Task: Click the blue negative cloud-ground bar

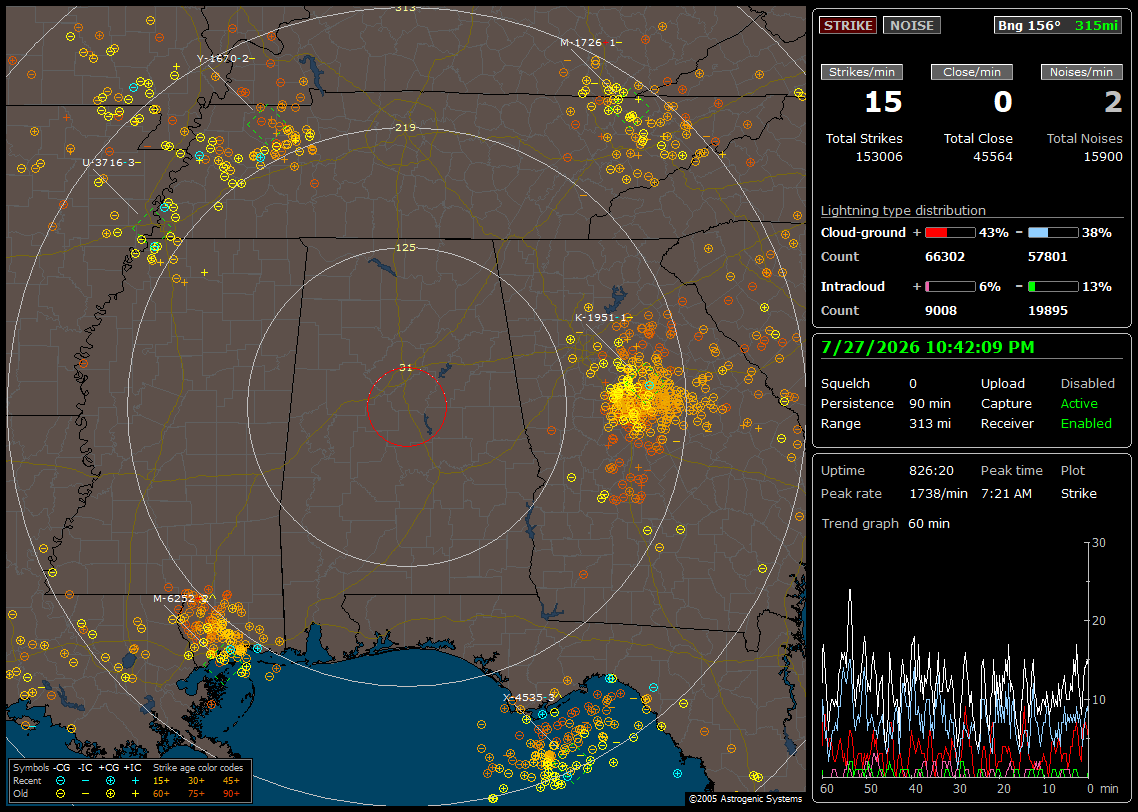Action: point(1053,233)
